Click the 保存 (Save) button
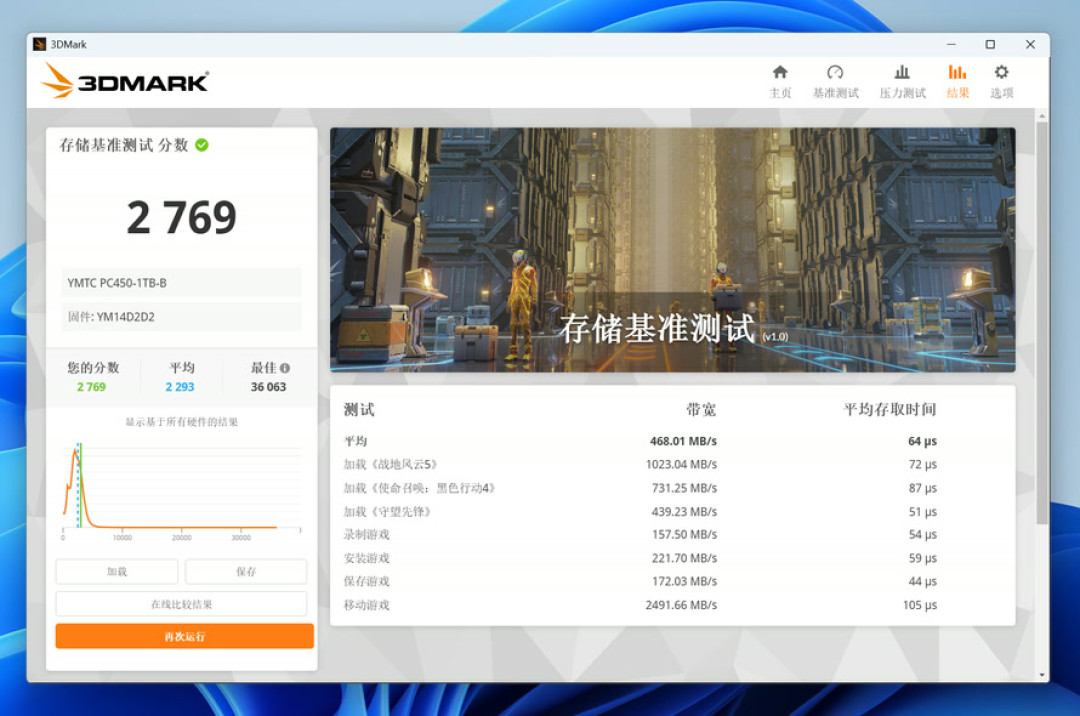The height and width of the screenshot is (716, 1080). click(x=246, y=571)
